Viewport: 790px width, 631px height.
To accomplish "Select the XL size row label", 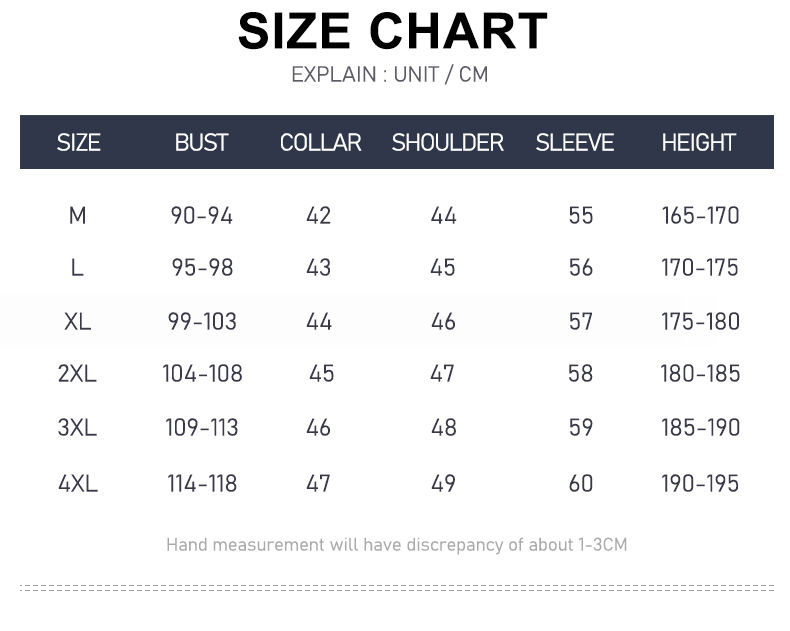I will (77, 322).
